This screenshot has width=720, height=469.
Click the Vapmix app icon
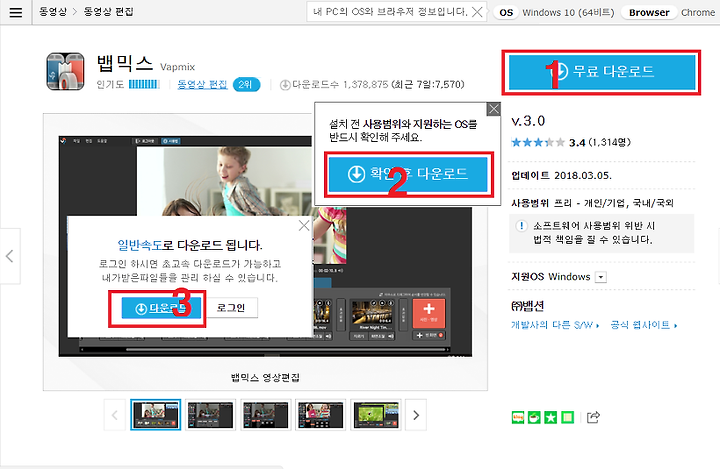[65, 71]
